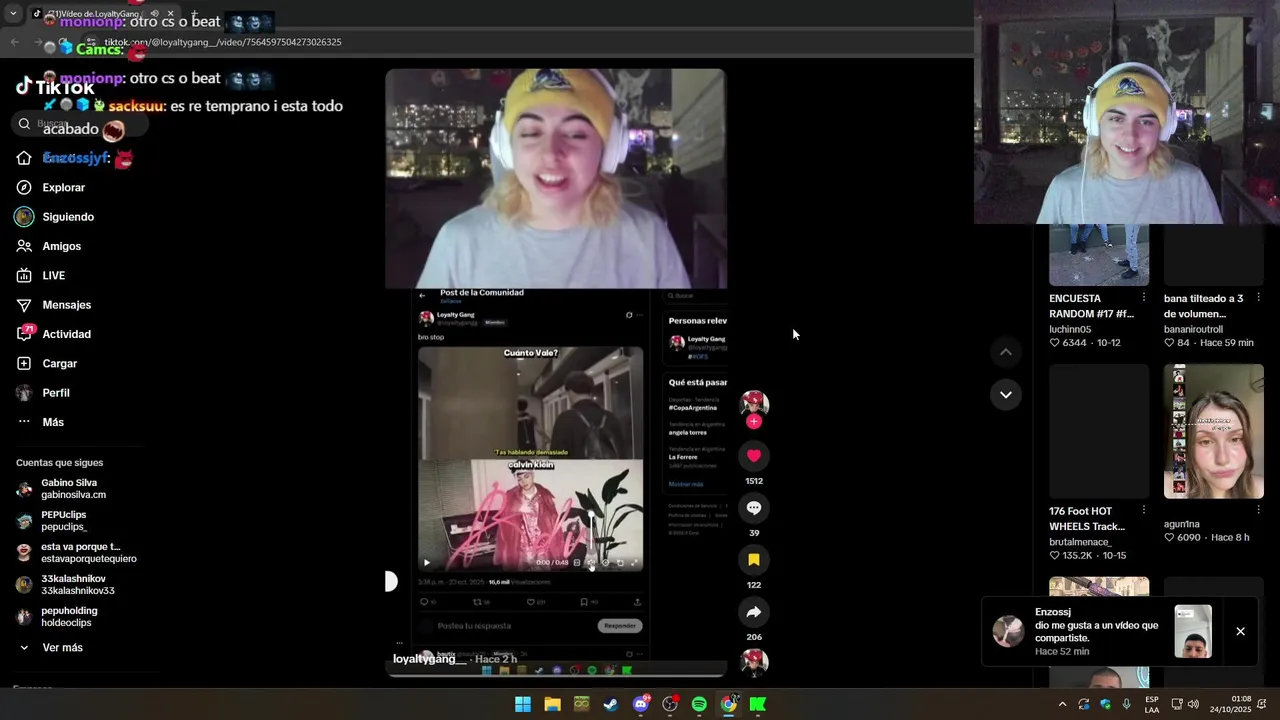Click the home icon in TikTok sidebar
1280x720 pixels.
pos(24,158)
